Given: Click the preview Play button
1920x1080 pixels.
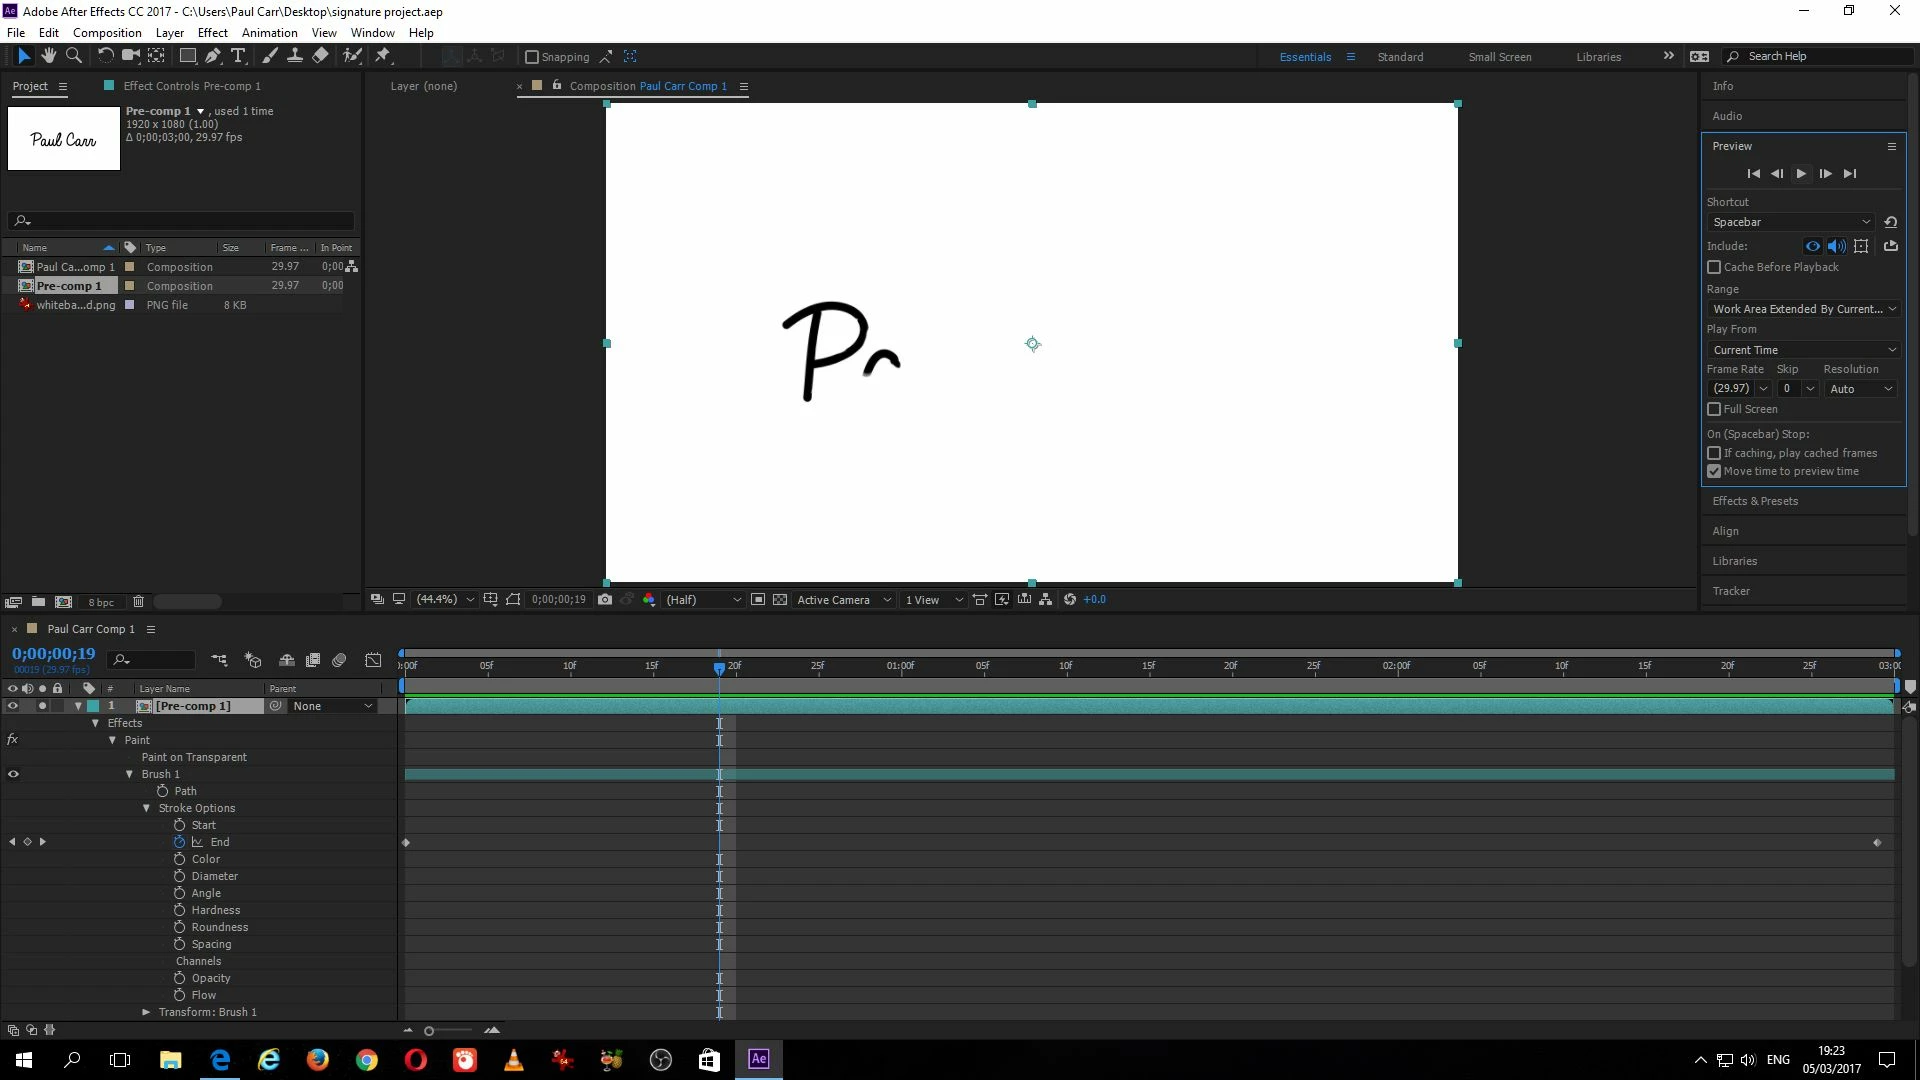Looking at the screenshot, I should [1801, 173].
